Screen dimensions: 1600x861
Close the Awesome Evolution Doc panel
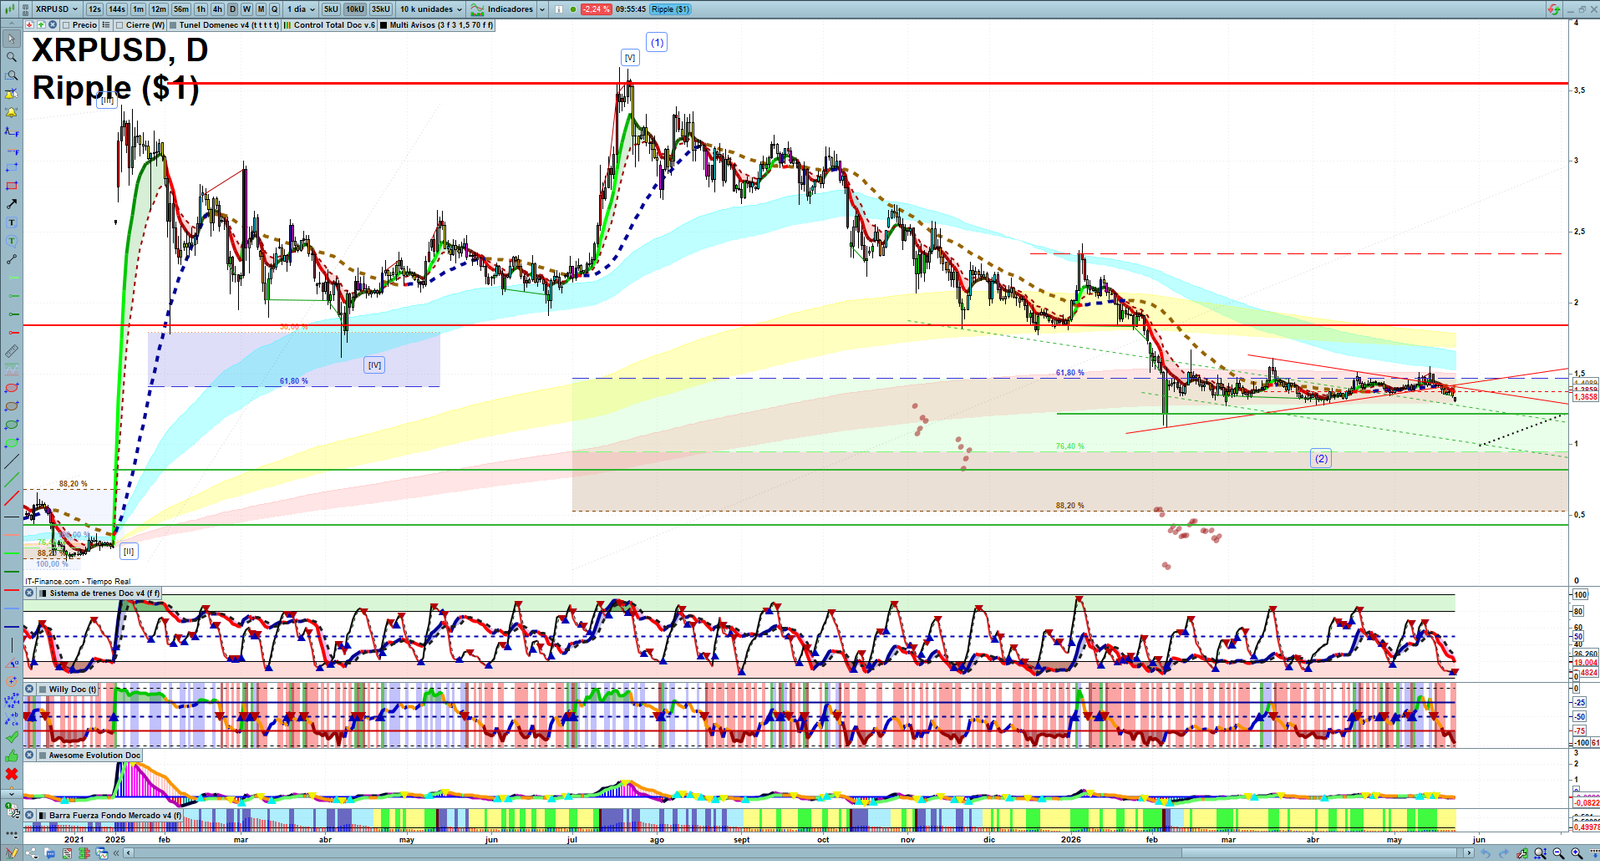pos(29,755)
